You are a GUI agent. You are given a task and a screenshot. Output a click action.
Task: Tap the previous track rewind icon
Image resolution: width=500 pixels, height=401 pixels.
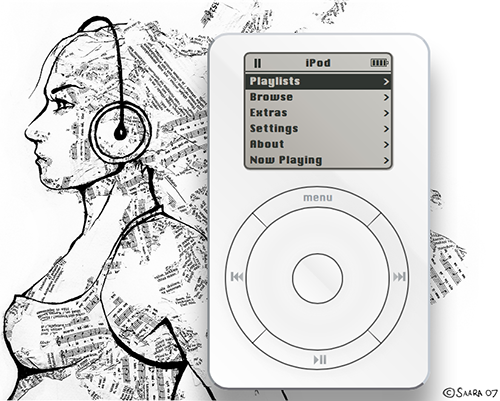[237, 277]
